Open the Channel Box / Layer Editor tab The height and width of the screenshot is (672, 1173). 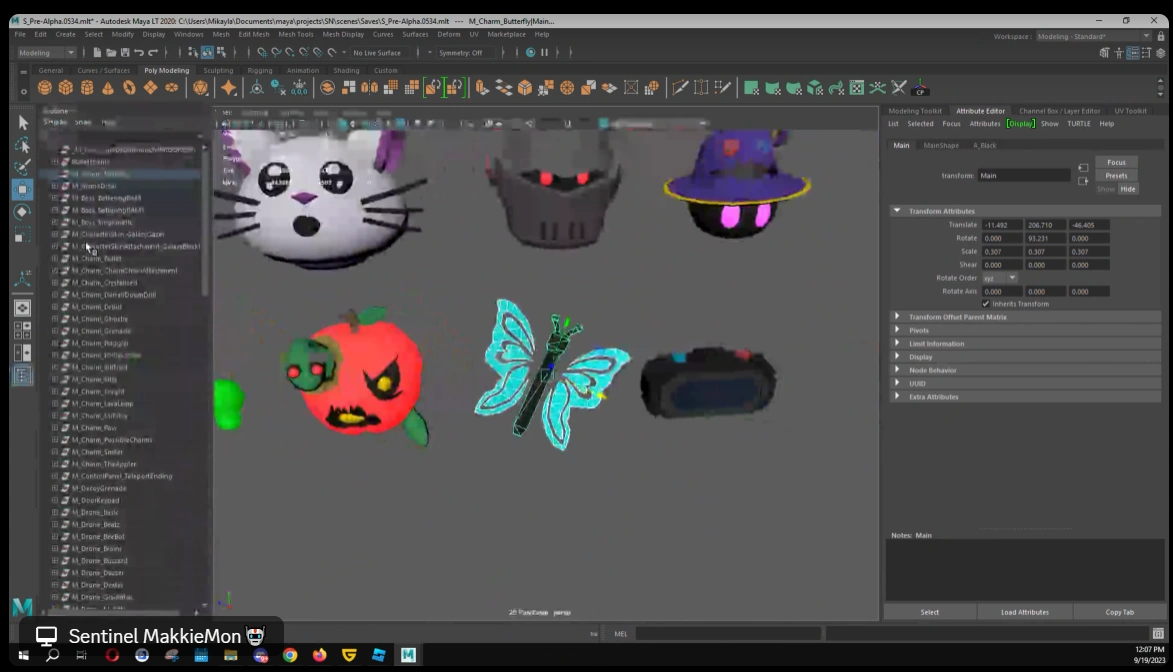1059,111
